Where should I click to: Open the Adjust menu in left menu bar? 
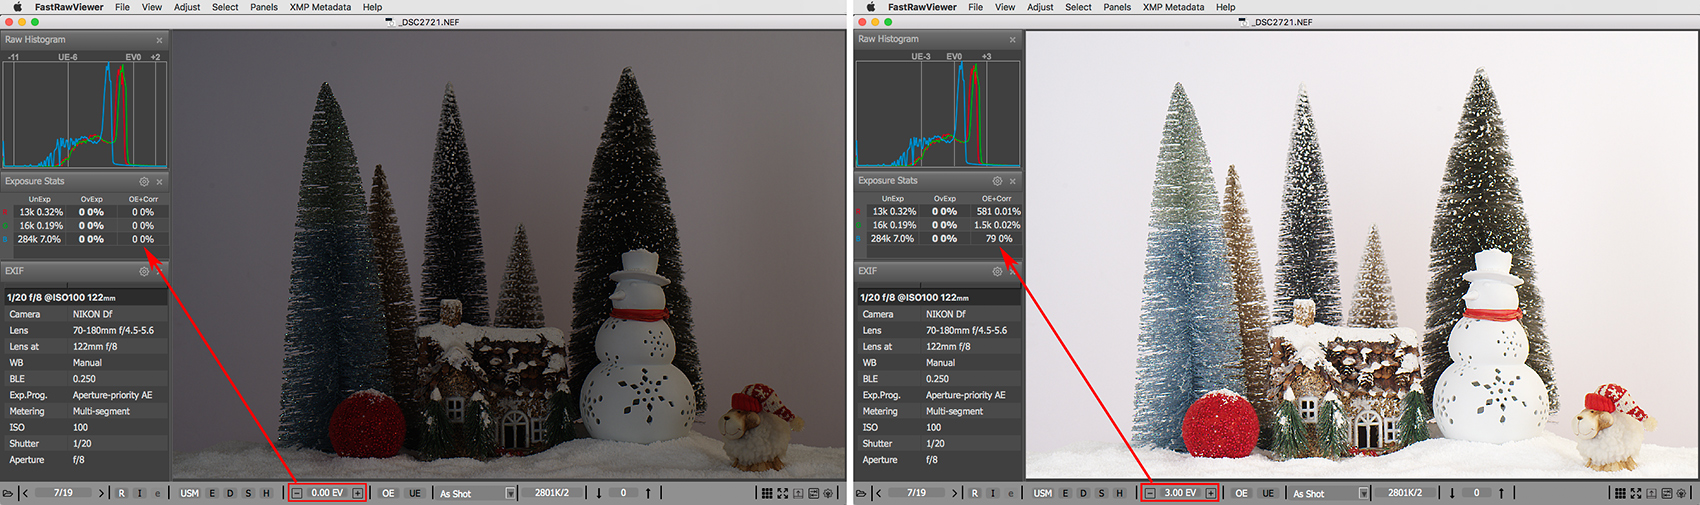[187, 7]
